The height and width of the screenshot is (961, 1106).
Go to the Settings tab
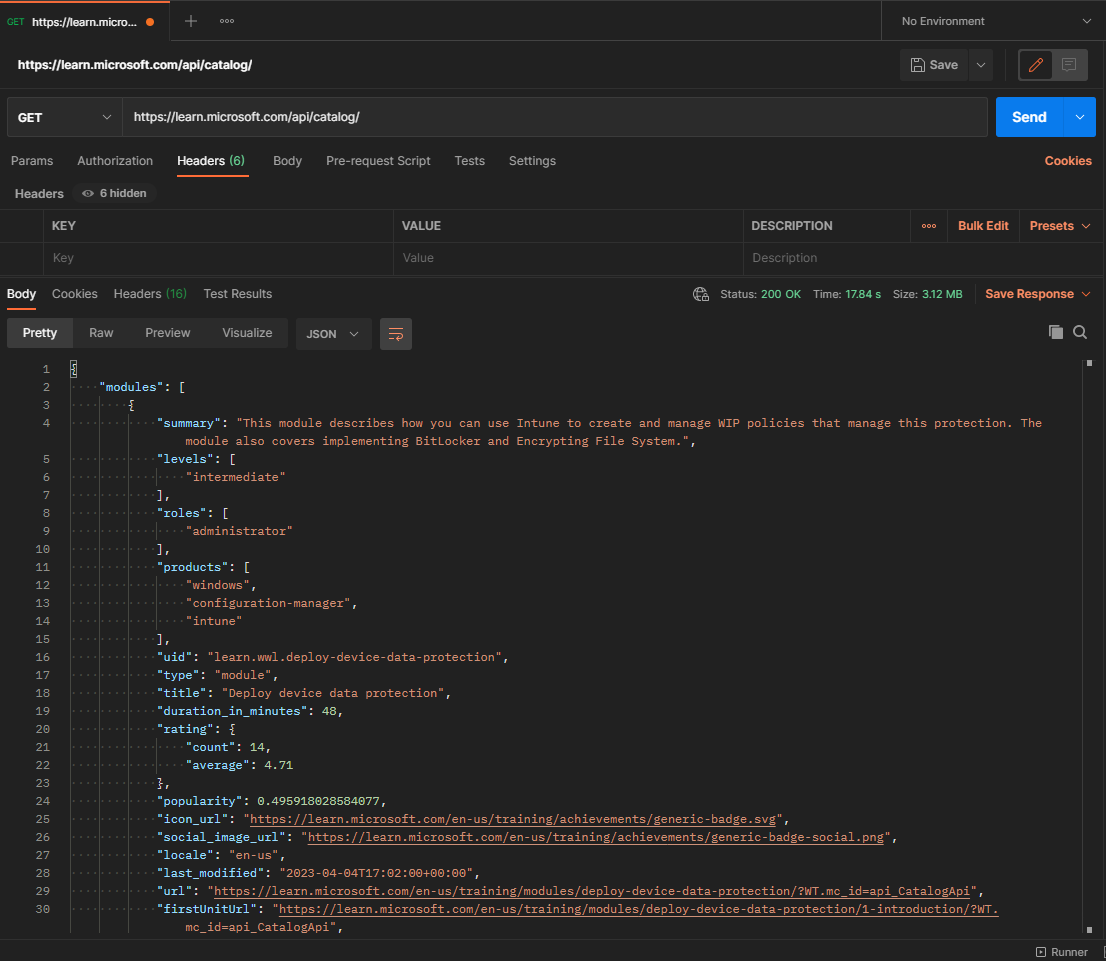532,161
